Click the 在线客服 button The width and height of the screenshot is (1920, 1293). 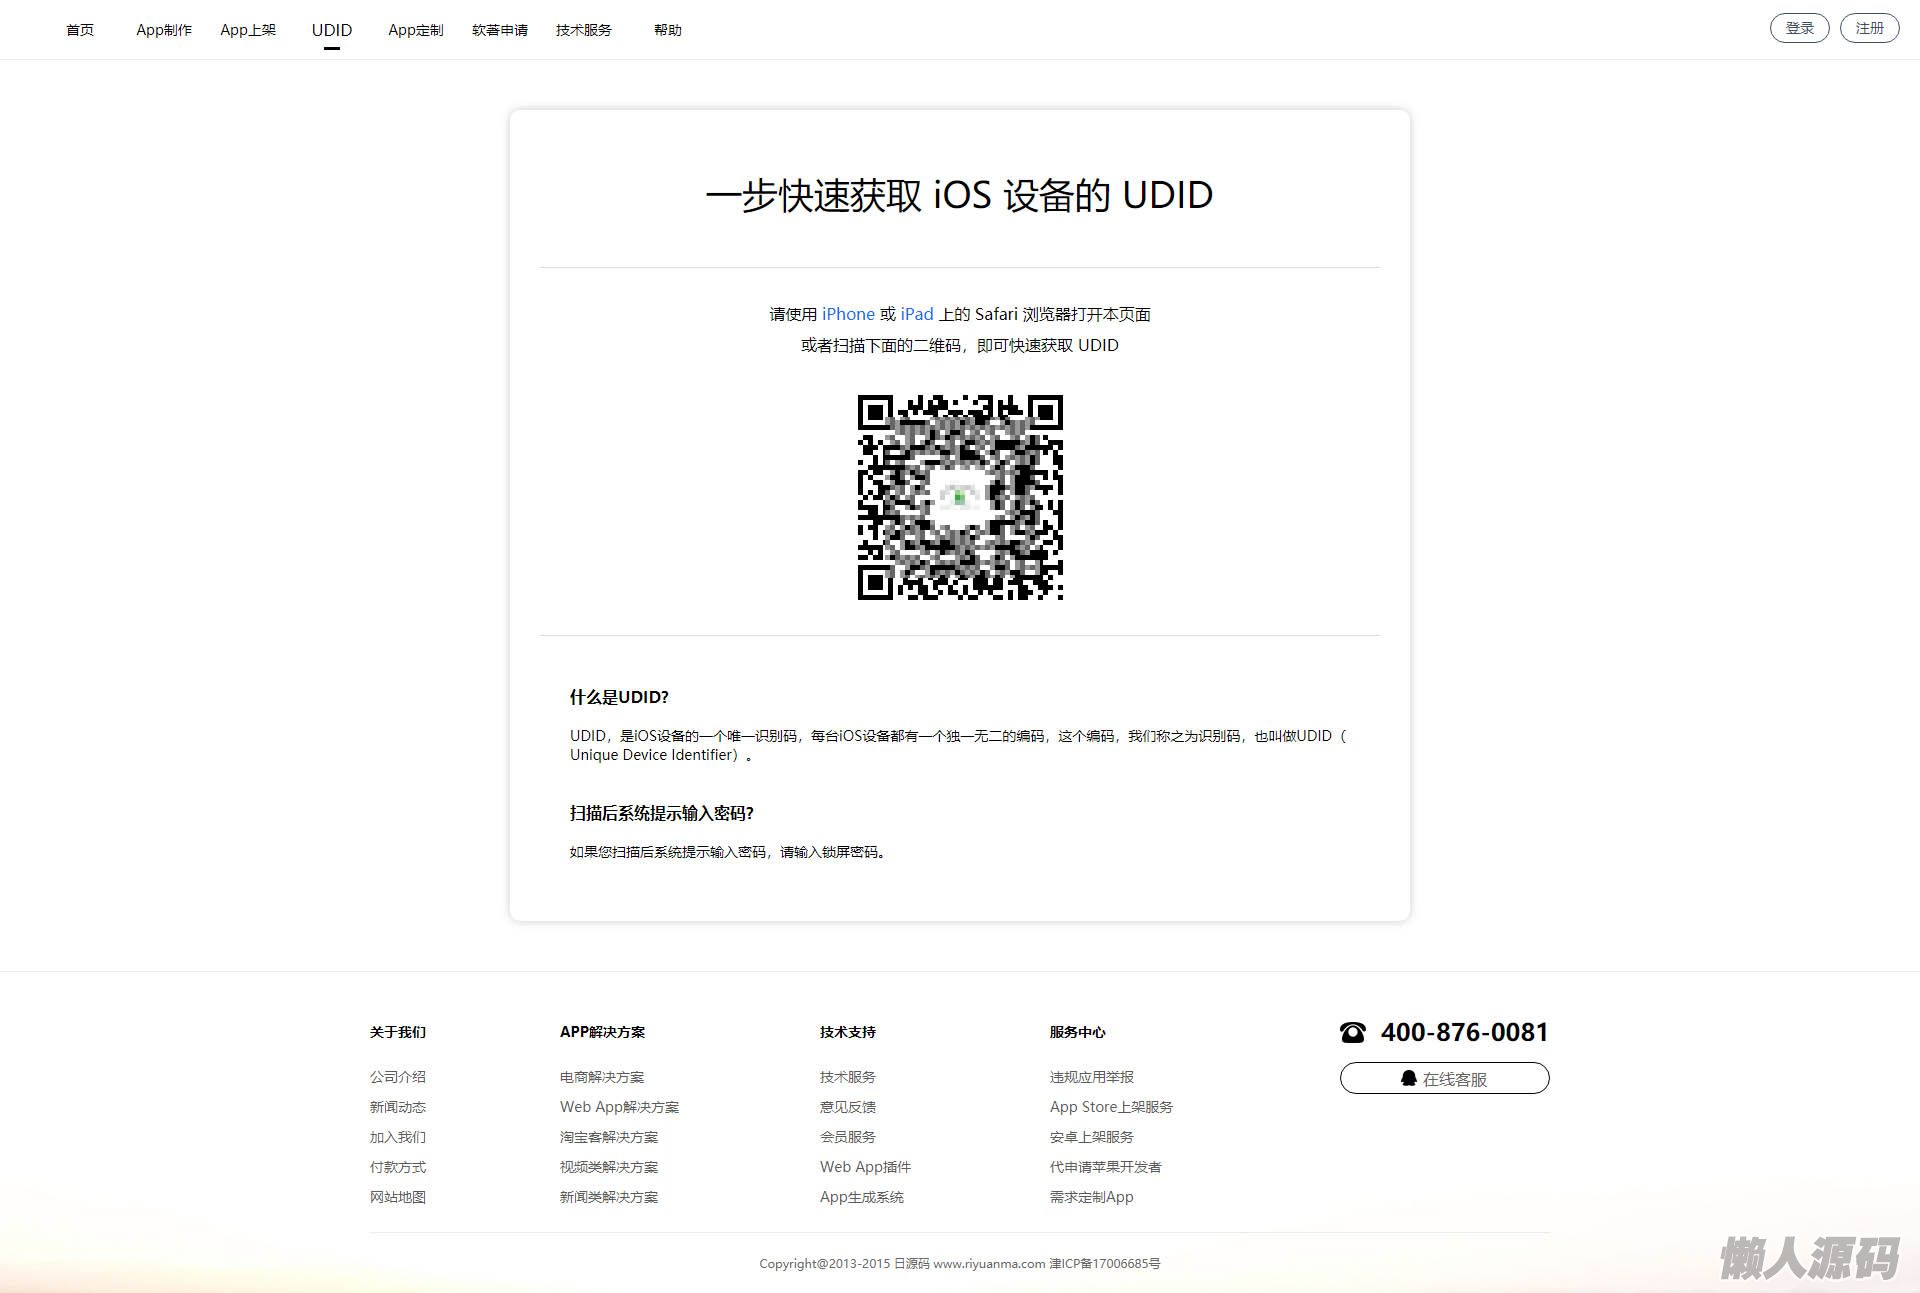(1445, 1078)
